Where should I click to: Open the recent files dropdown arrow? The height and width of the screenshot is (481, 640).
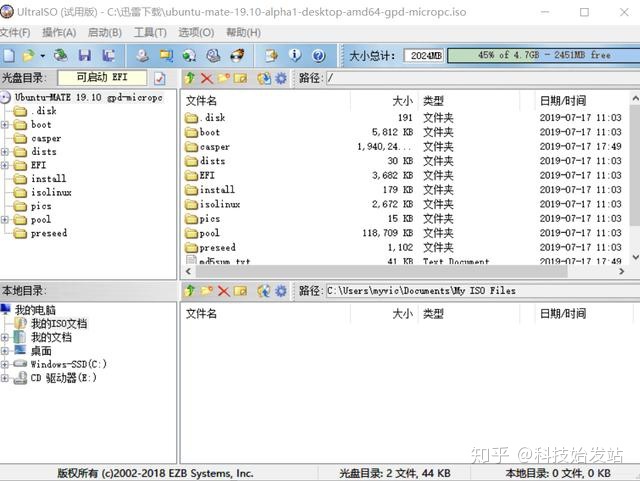(42, 56)
